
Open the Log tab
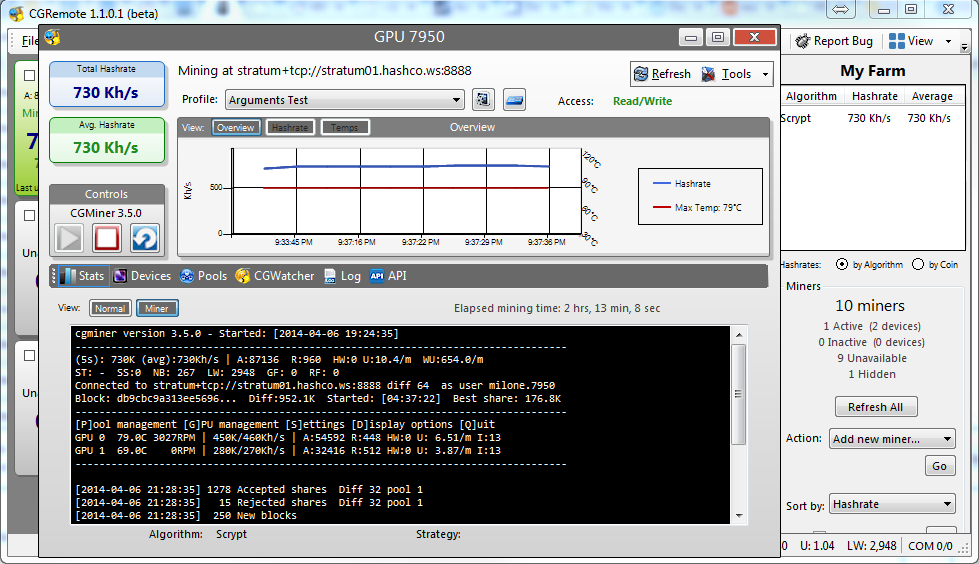[343, 276]
